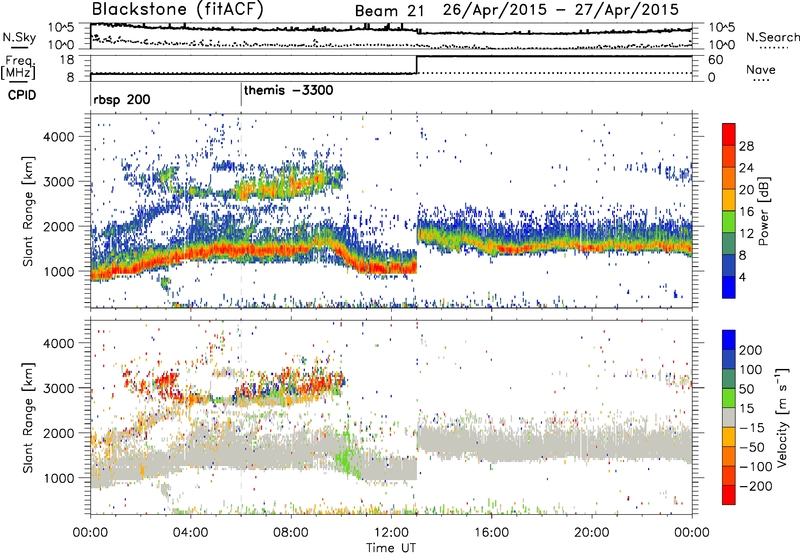800x554 pixels.
Task: Pick the light green segment of Power colorbar
Action: 729,222
